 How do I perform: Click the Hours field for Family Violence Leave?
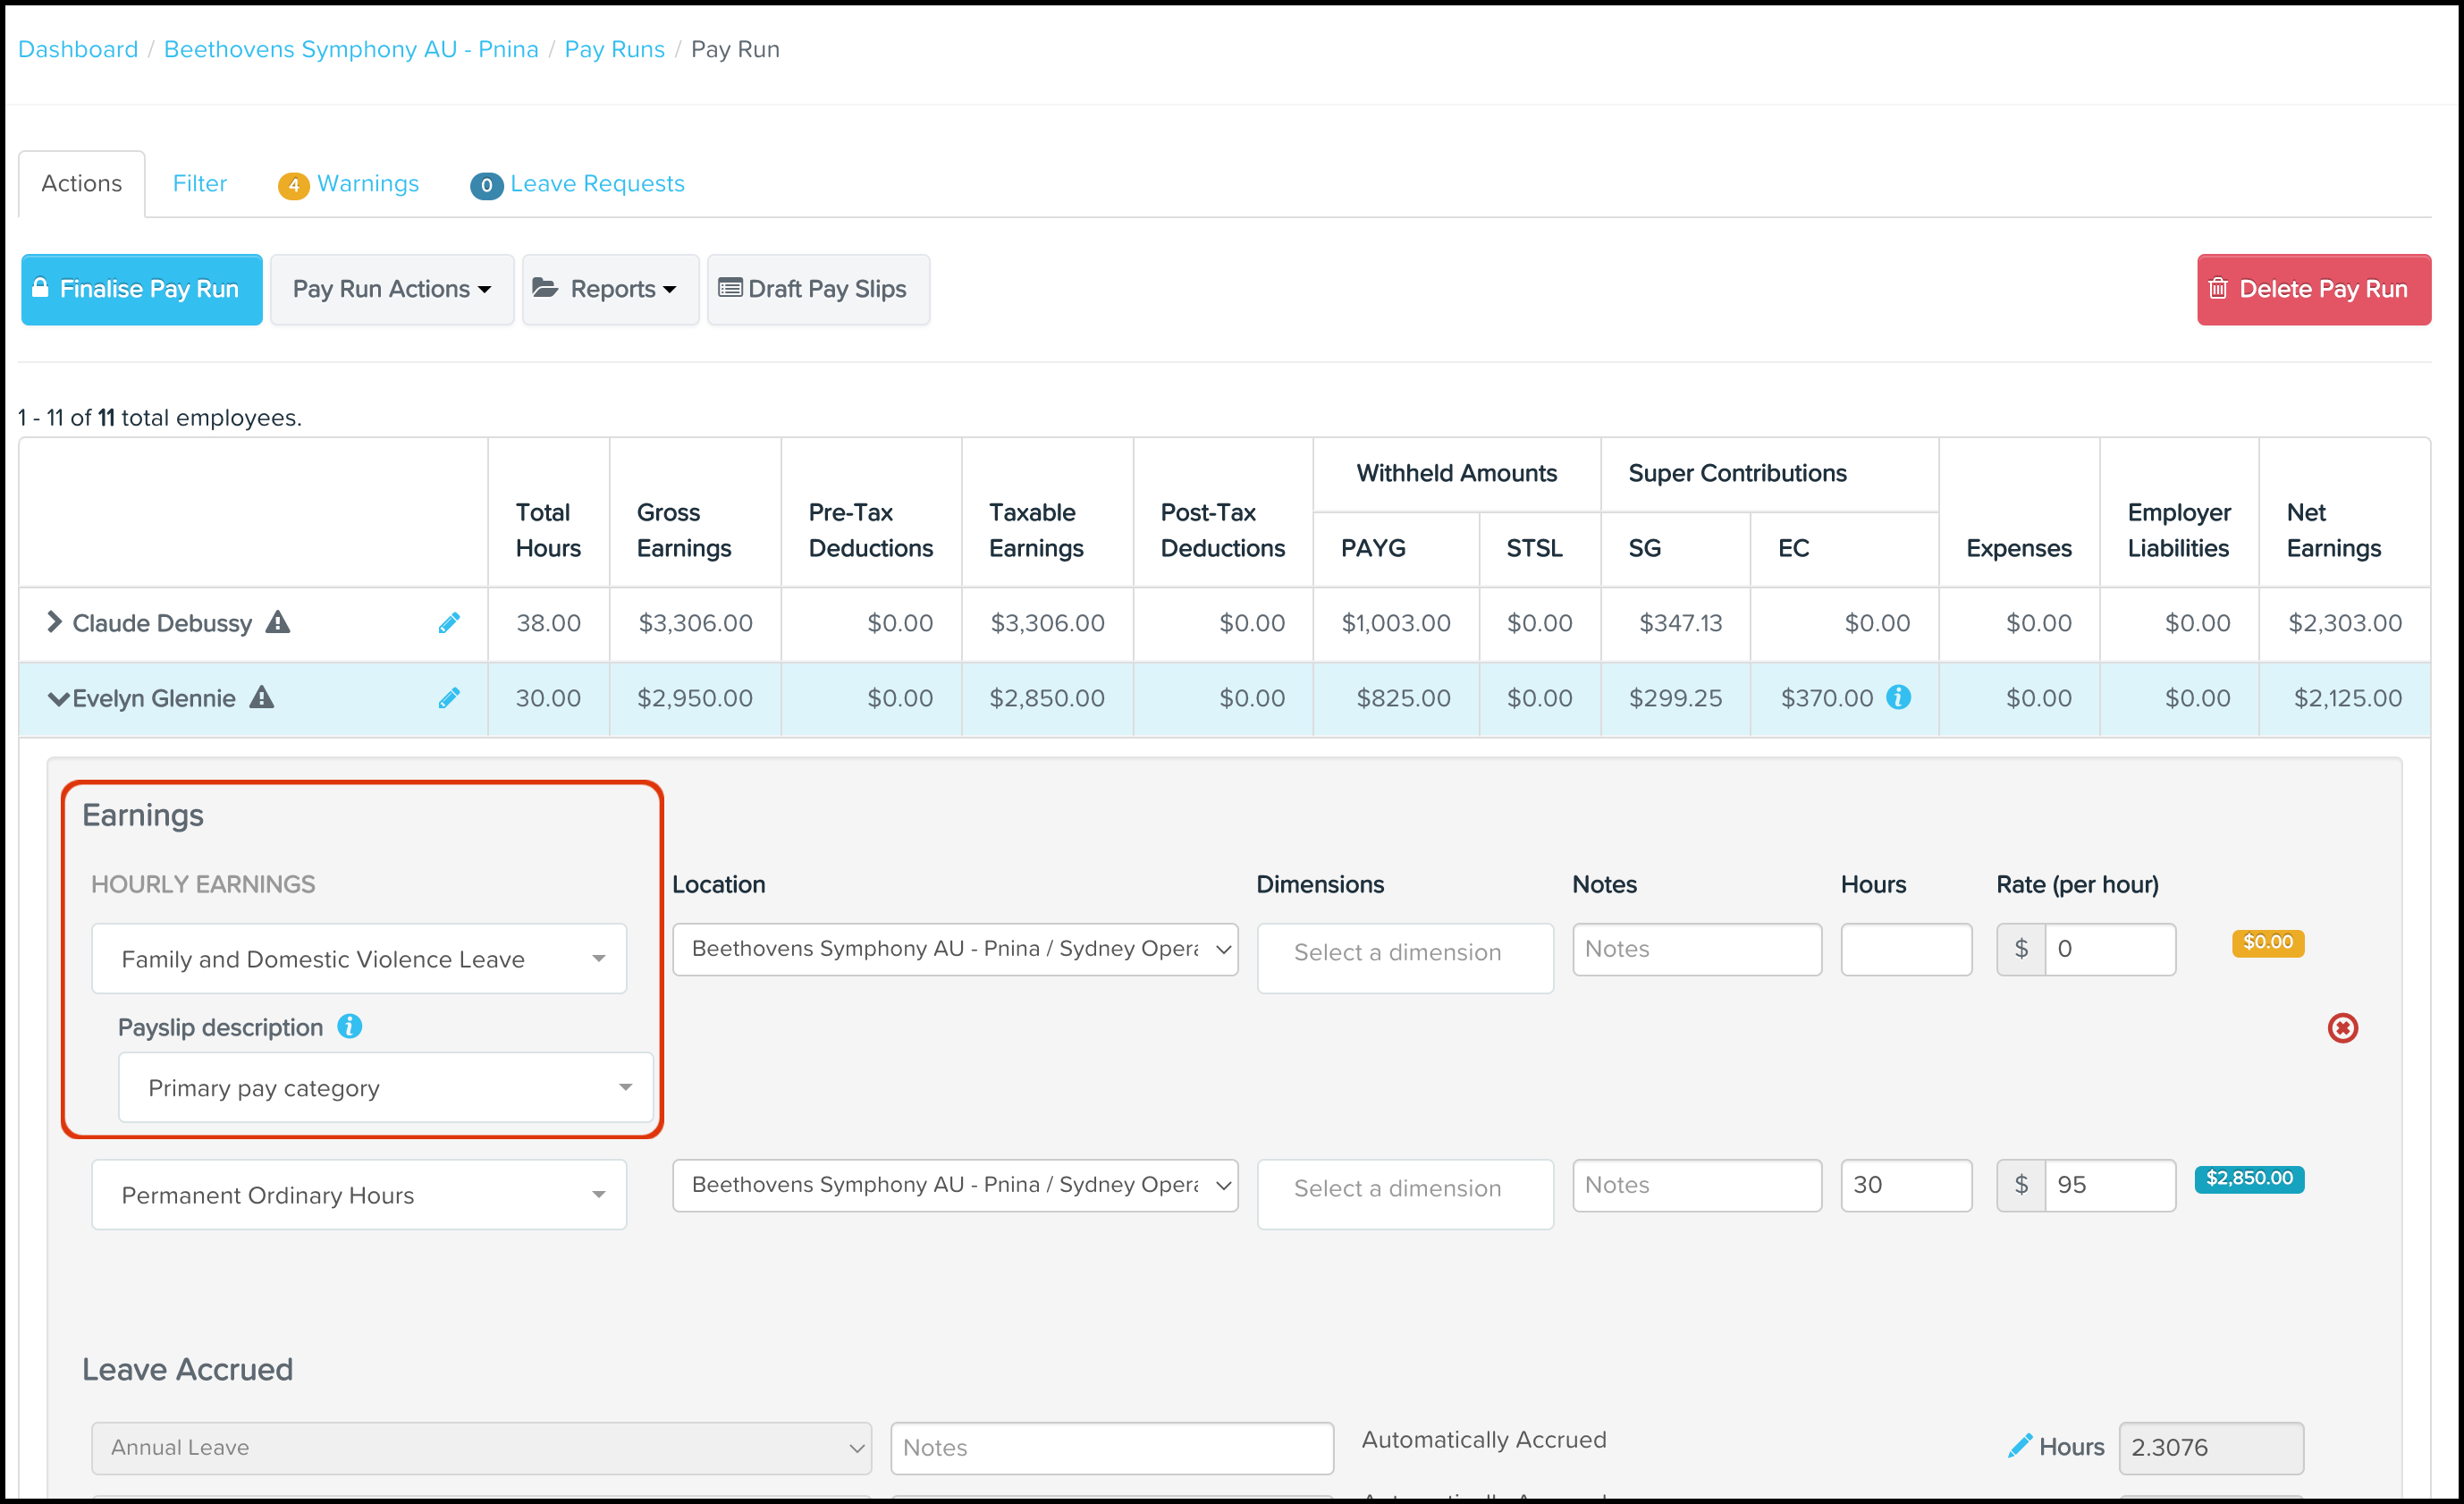1905,949
